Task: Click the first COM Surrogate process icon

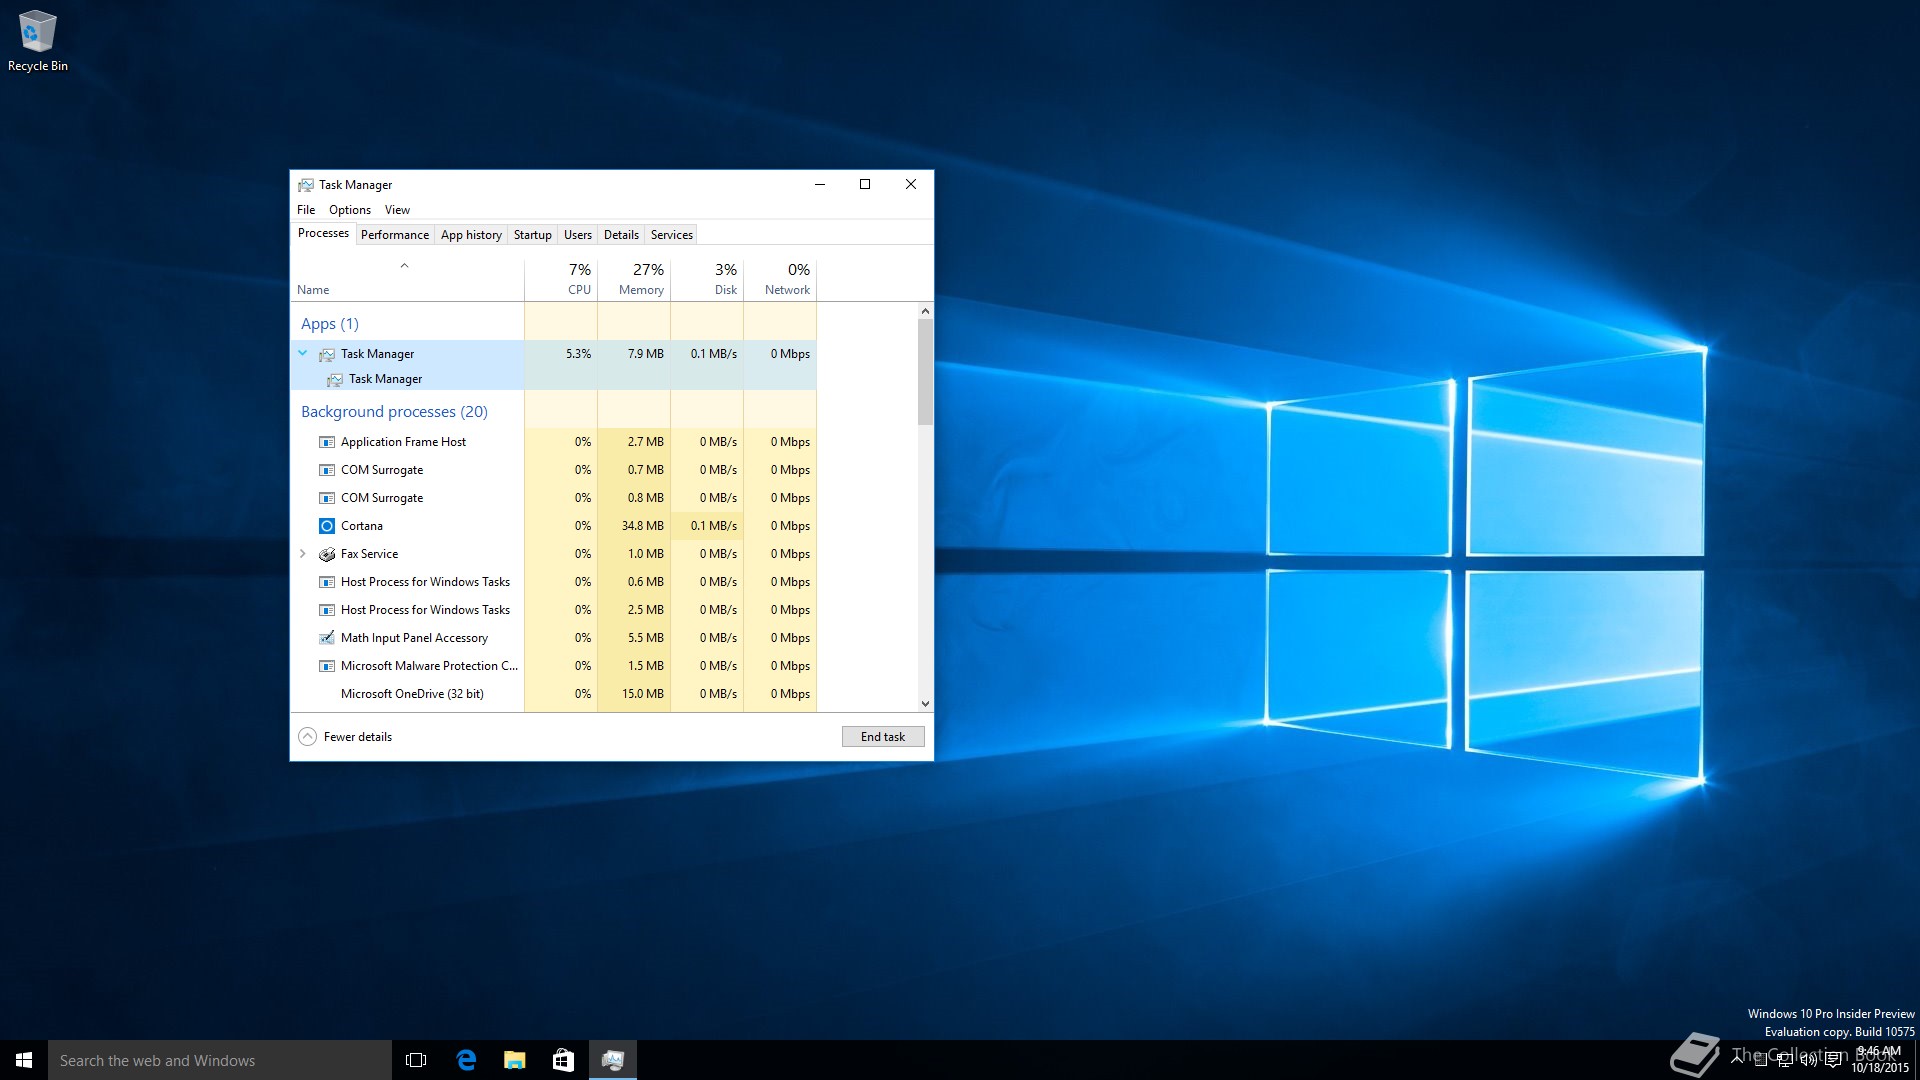Action: pos(327,470)
